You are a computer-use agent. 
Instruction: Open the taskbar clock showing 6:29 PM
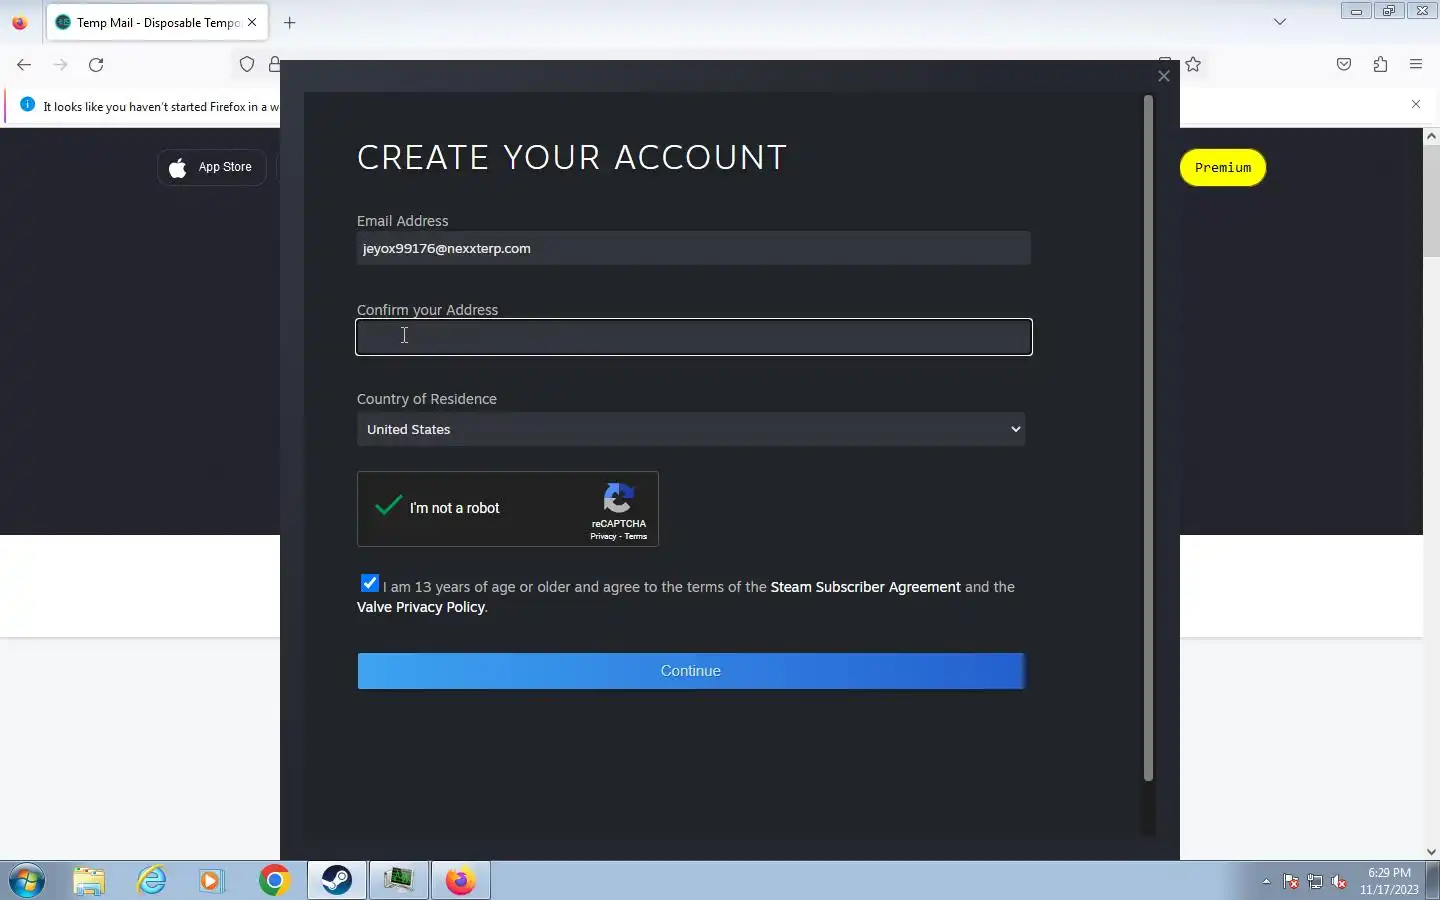[1389, 881]
